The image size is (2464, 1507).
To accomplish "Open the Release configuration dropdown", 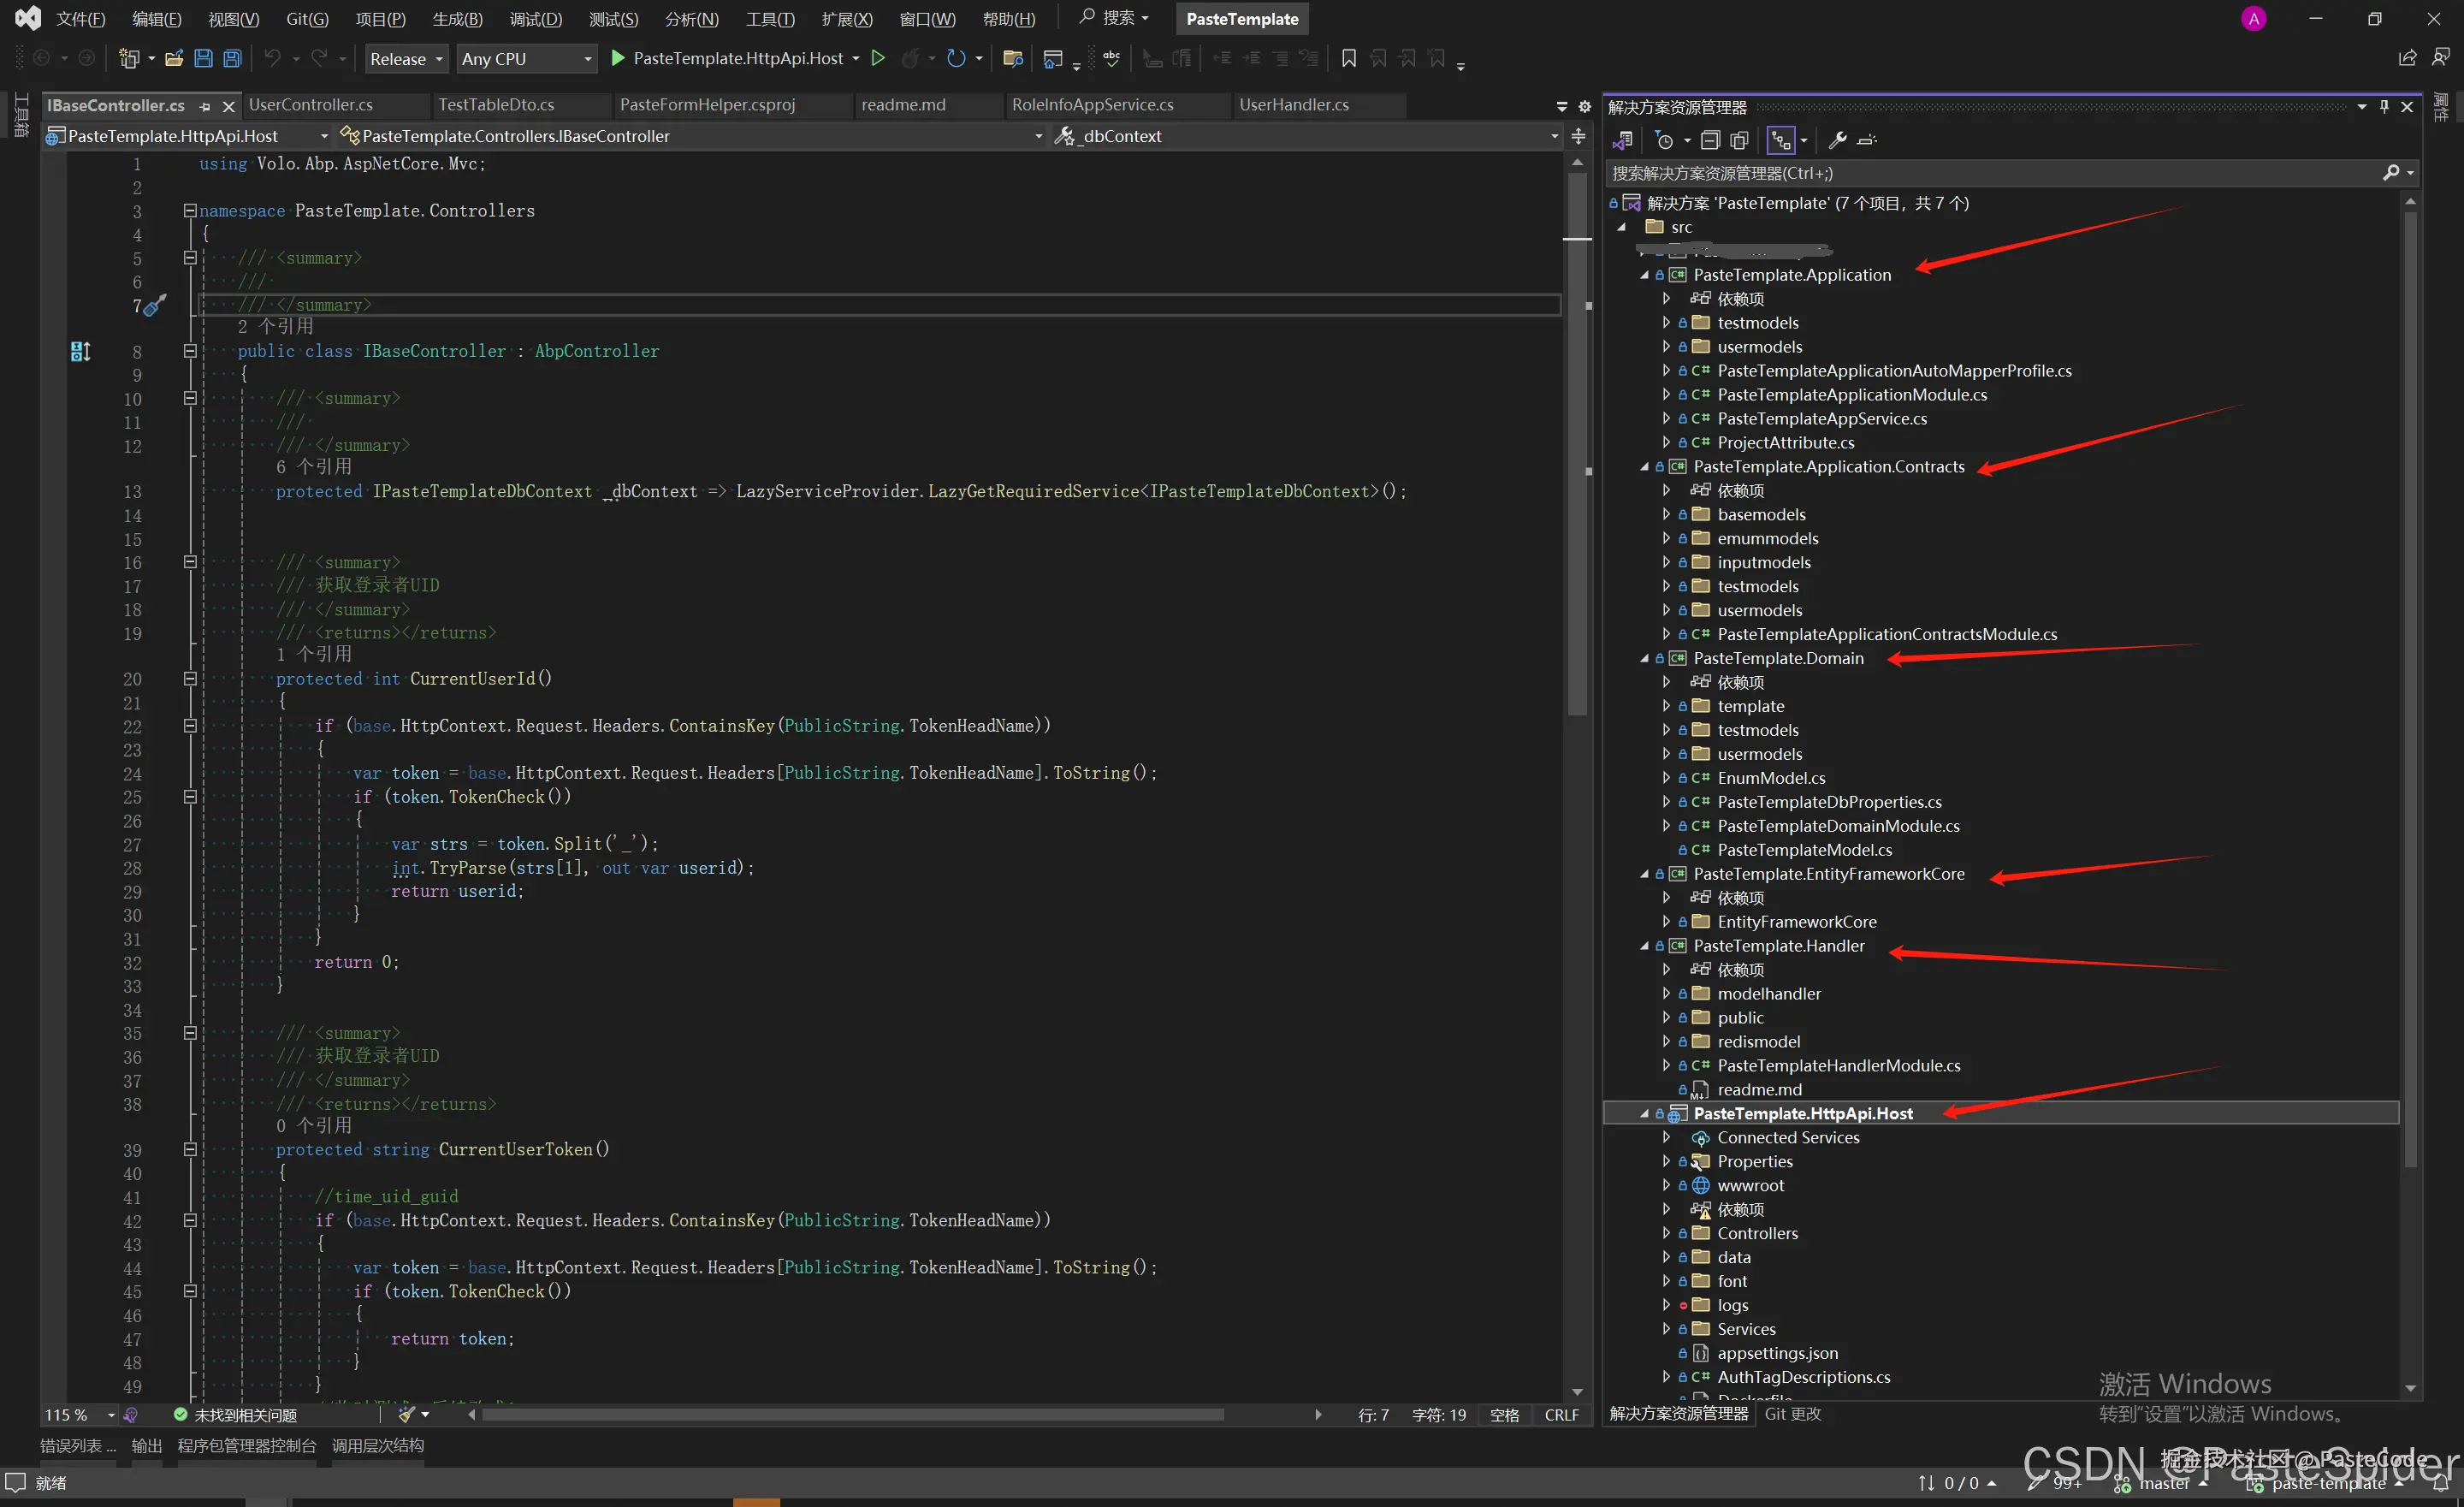I will point(405,59).
